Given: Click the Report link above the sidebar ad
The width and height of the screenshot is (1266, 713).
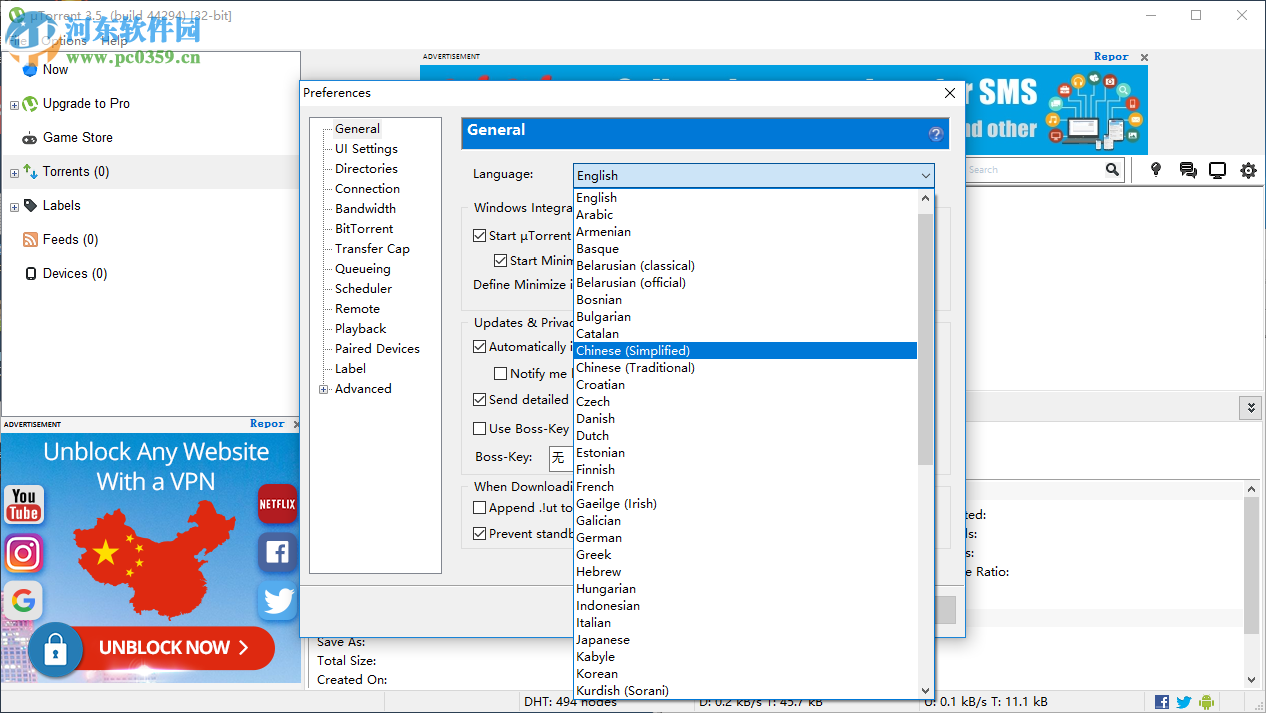Looking at the screenshot, I should coord(267,424).
